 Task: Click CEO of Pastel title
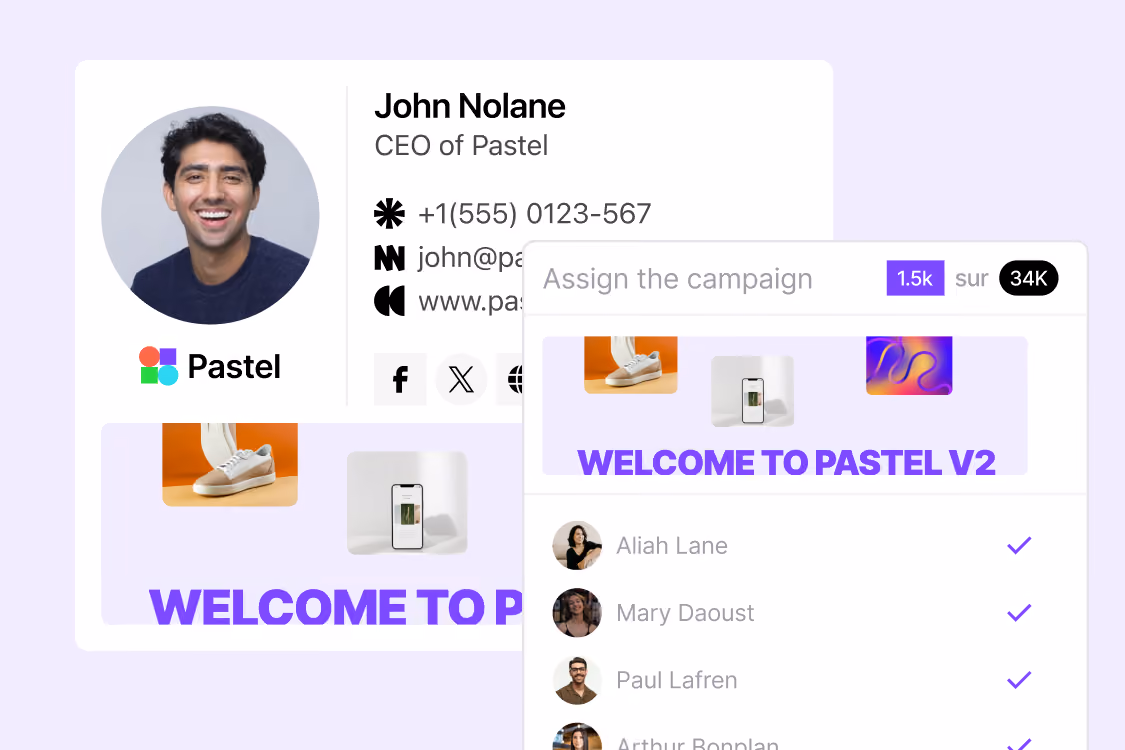[x=461, y=146]
